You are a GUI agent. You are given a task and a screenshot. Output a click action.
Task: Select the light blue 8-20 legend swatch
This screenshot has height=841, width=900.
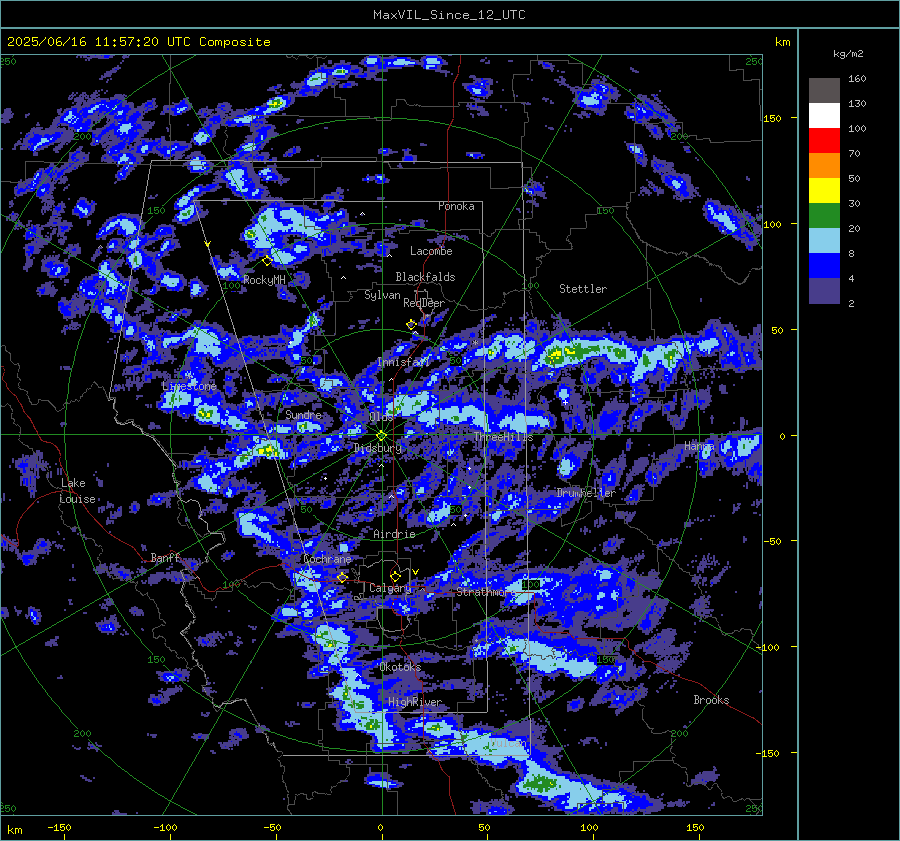pyautogui.click(x=824, y=241)
